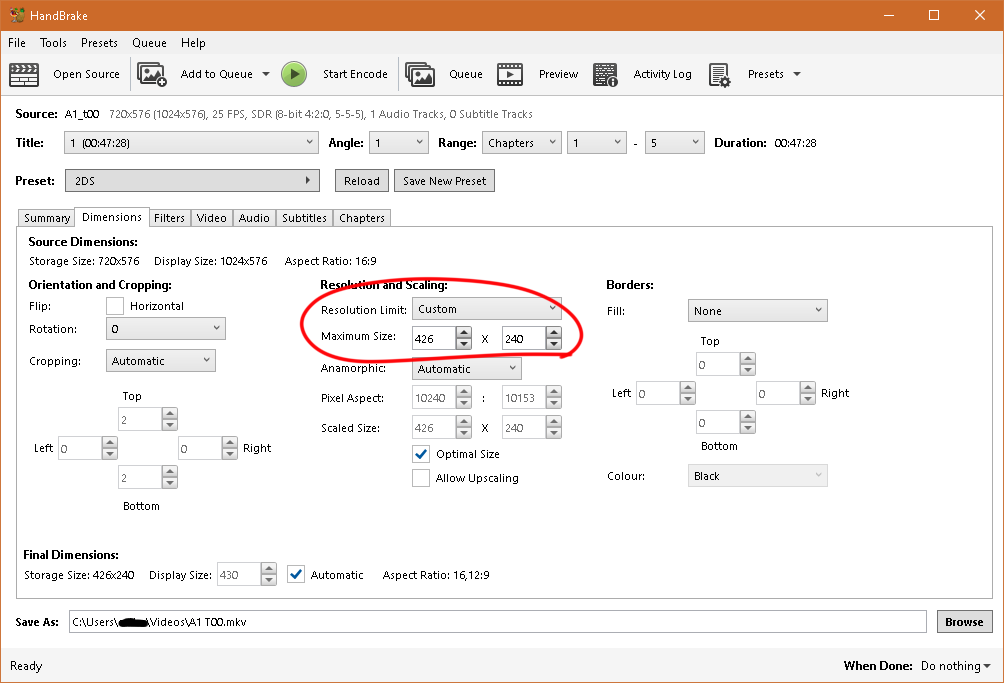Open the Help menu
The width and height of the screenshot is (1004, 683).
pos(193,43)
